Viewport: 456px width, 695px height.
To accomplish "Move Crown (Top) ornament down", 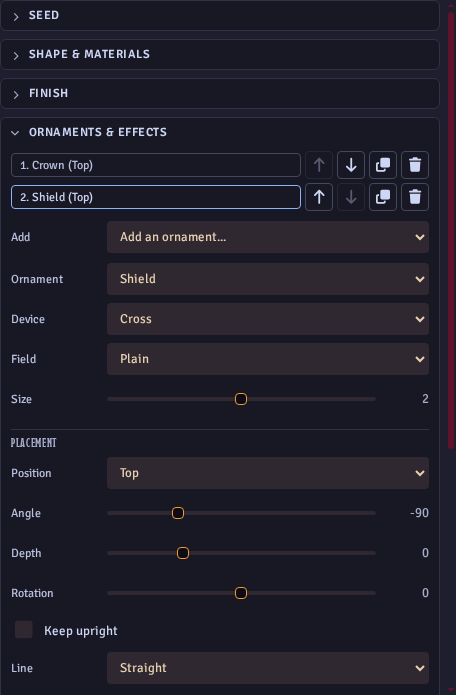I will pyautogui.click(x=351, y=165).
